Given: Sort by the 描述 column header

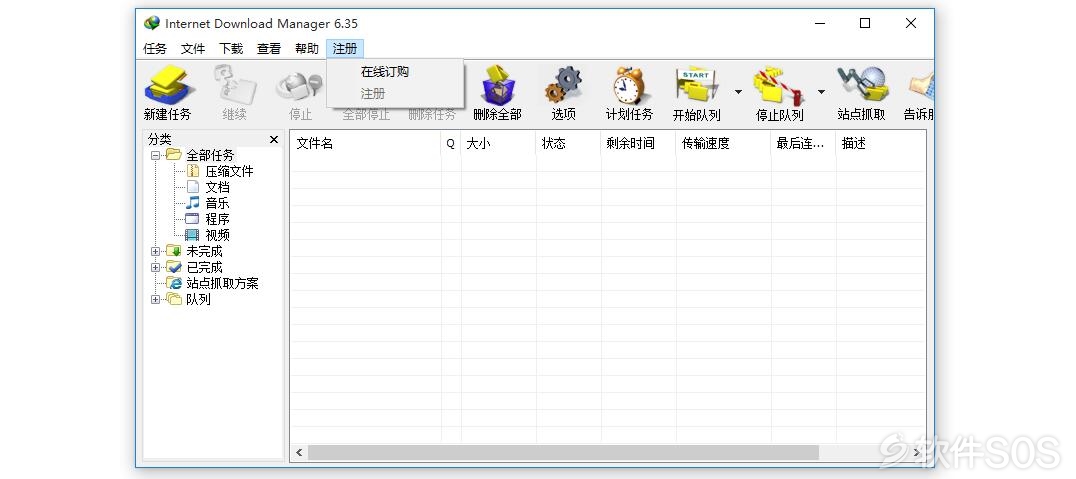Looking at the screenshot, I should pos(880,143).
